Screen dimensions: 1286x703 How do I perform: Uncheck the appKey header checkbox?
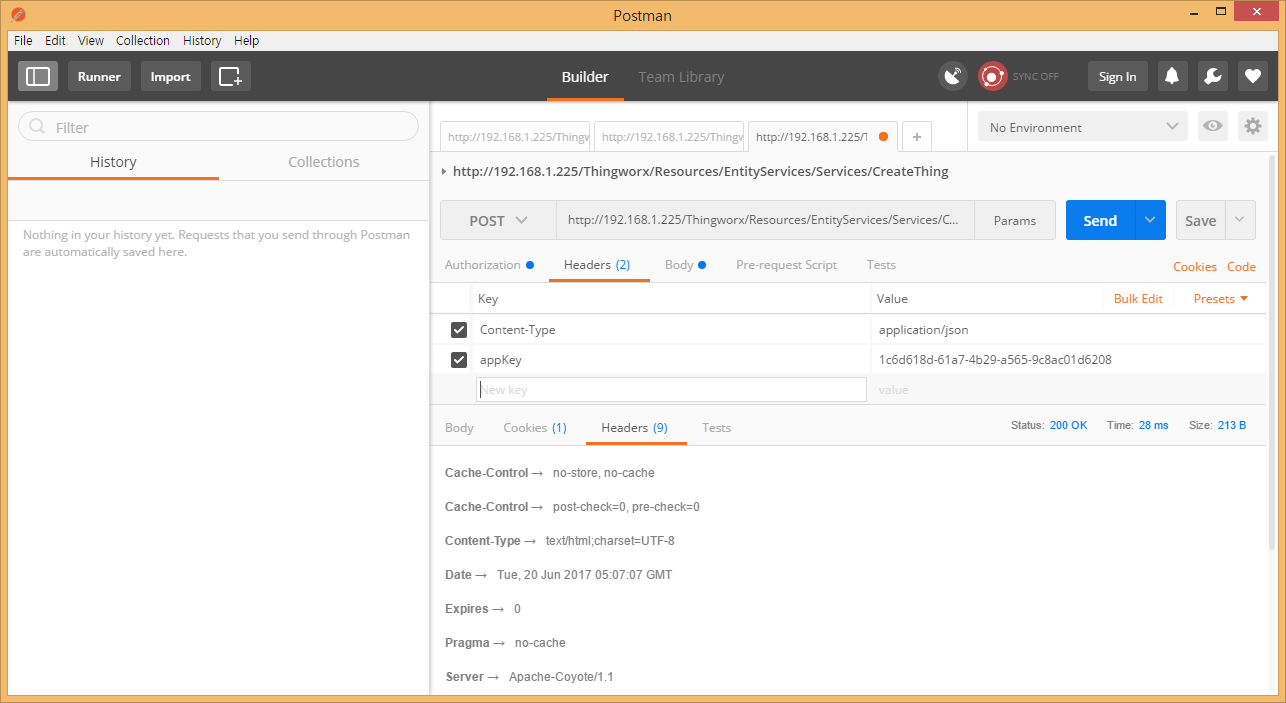pyautogui.click(x=459, y=360)
